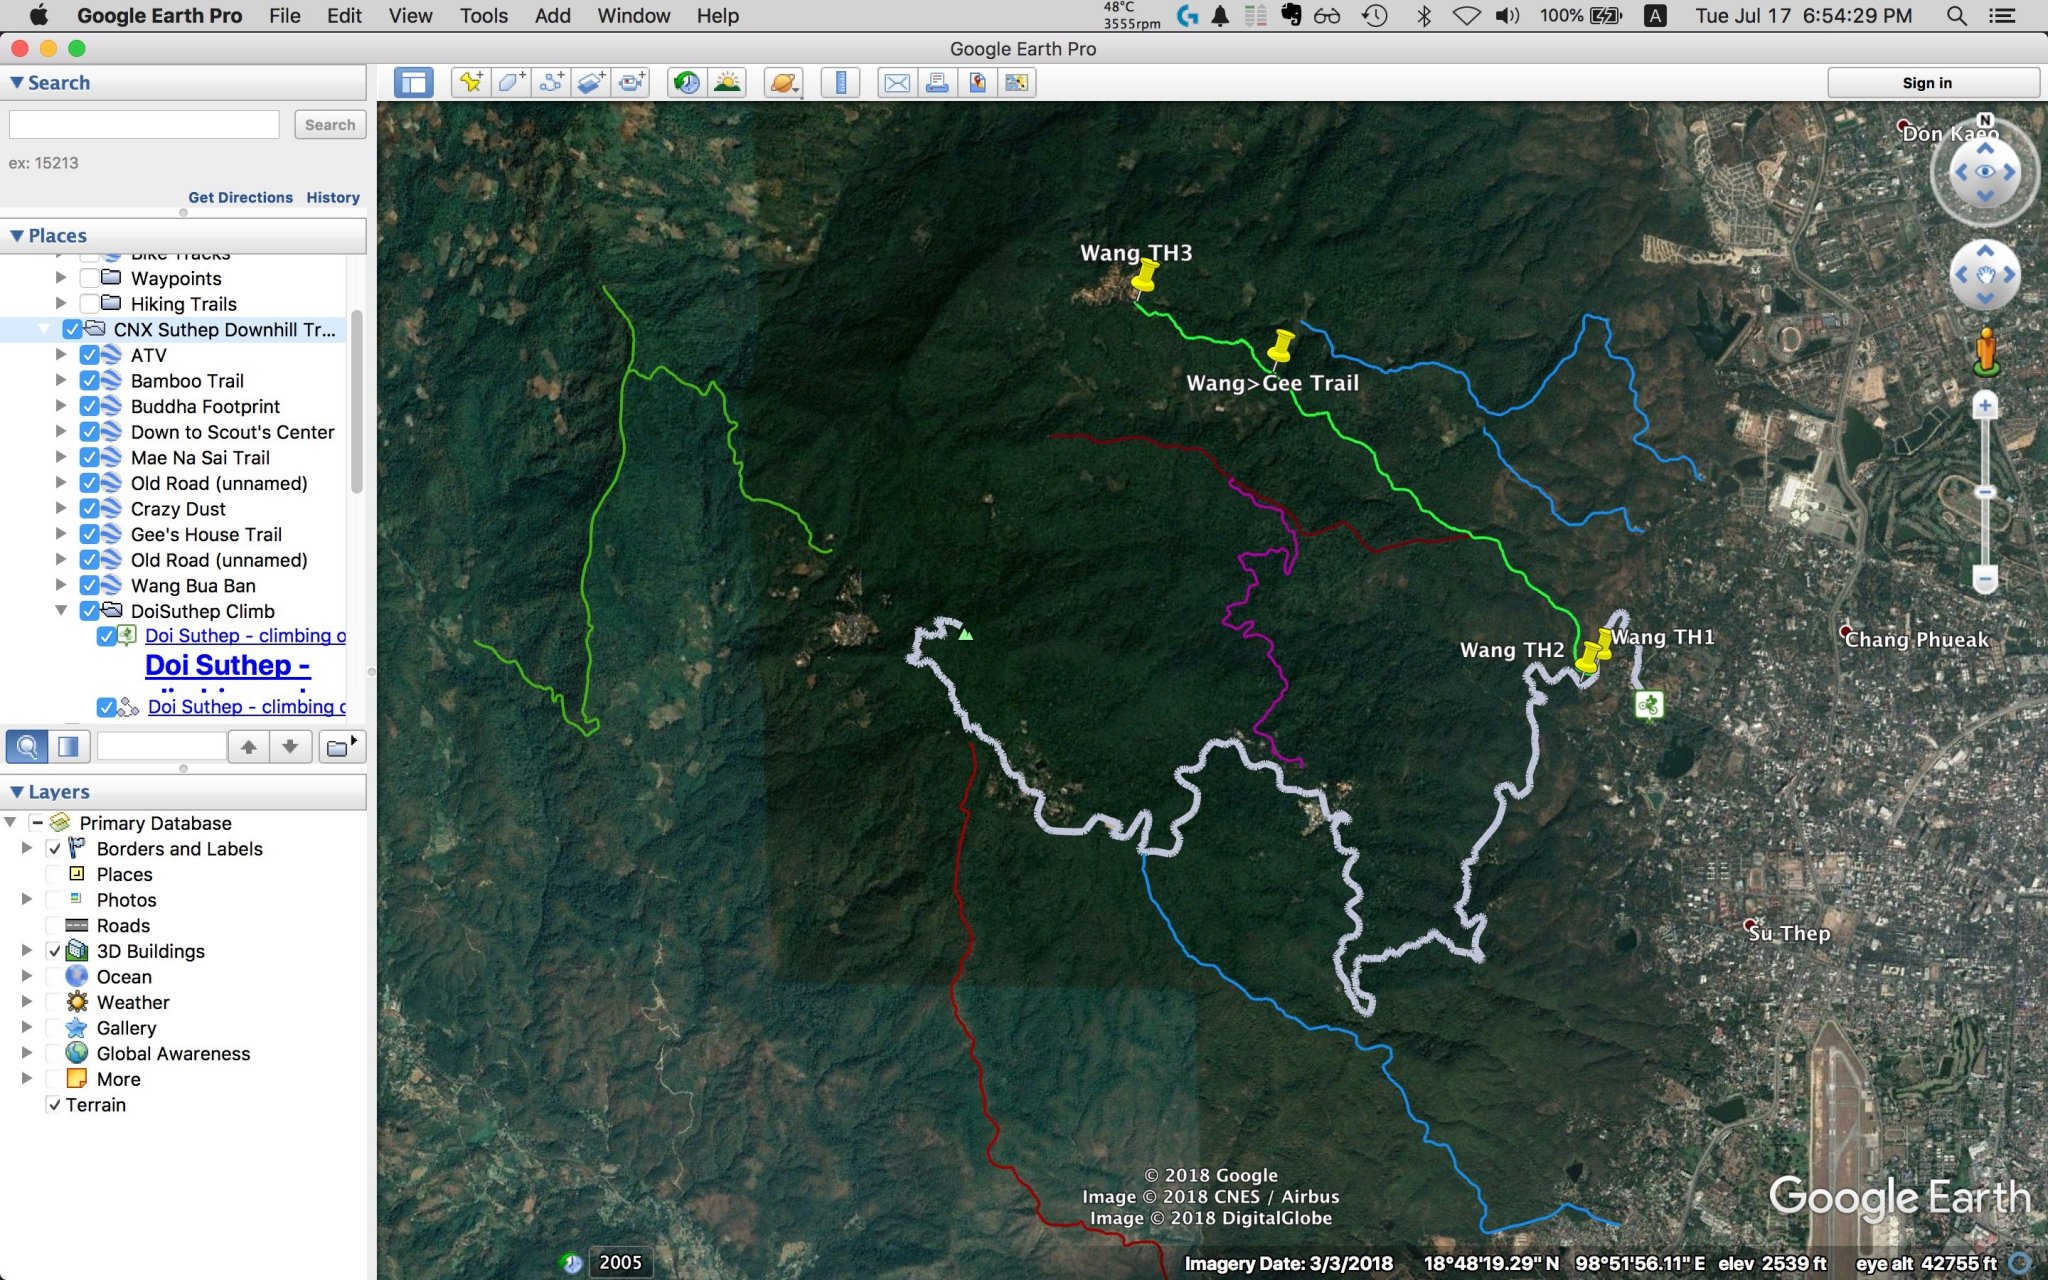The width and height of the screenshot is (2048, 1280).
Task: Toggle the Terrain layer checkbox
Action: coord(54,1105)
